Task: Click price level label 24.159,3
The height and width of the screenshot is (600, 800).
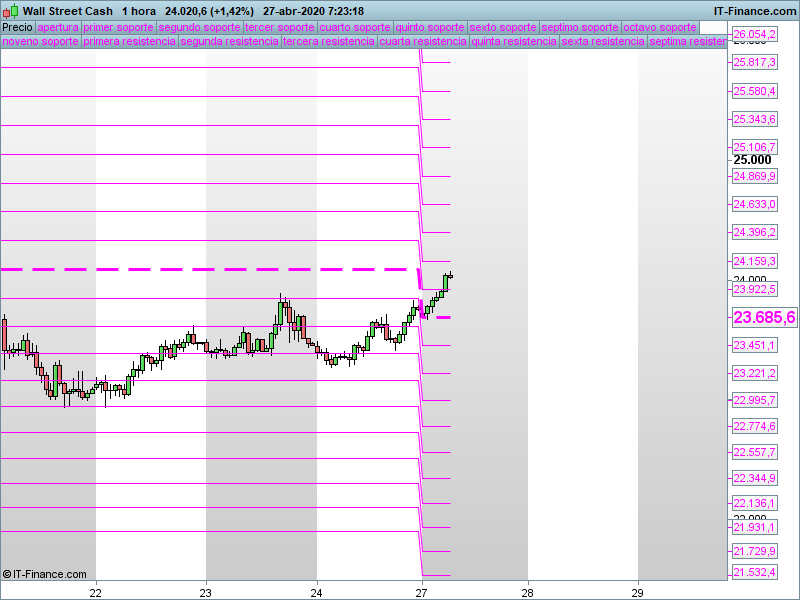Action: [x=755, y=261]
